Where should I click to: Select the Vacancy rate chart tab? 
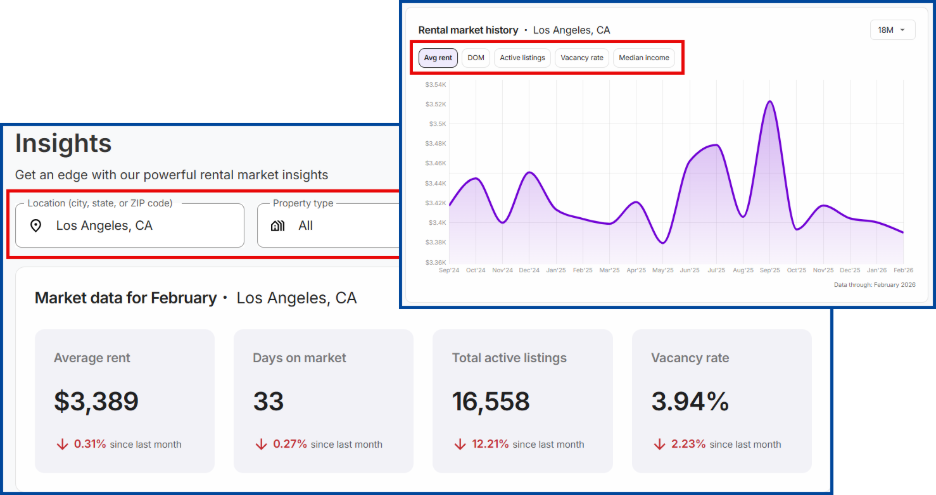pos(582,58)
